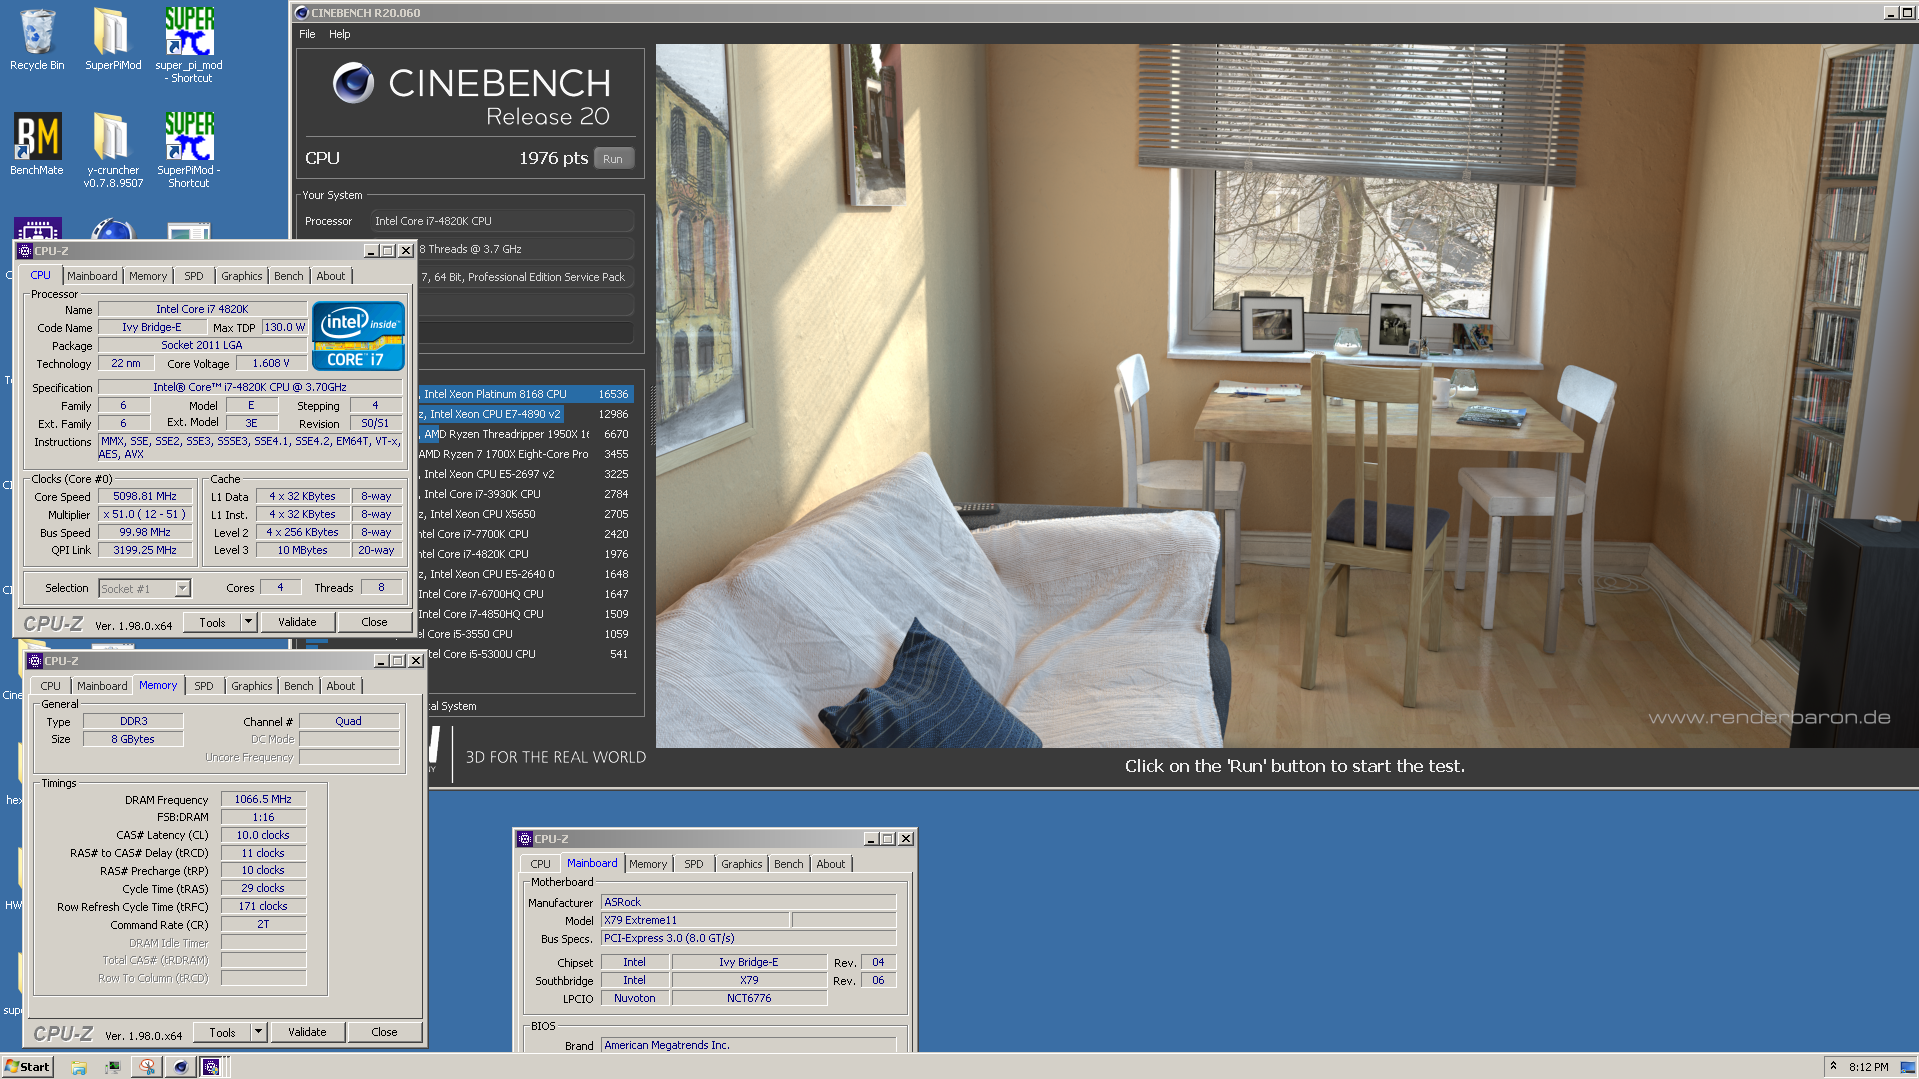Click the title bar icon of the CPU-Z CPU window
The image size is (1919, 1079).
click(x=25, y=251)
